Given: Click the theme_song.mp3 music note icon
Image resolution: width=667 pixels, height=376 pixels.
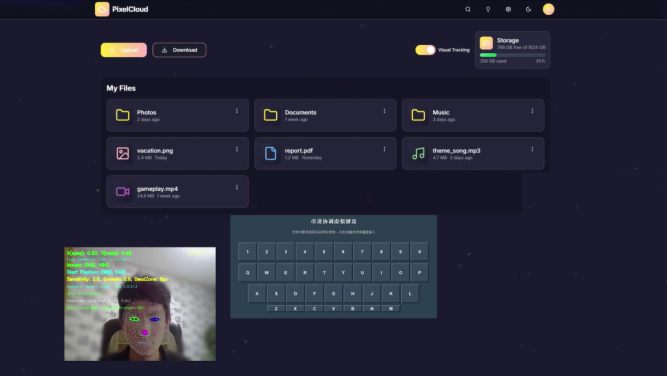Looking at the screenshot, I should point(418,153).
